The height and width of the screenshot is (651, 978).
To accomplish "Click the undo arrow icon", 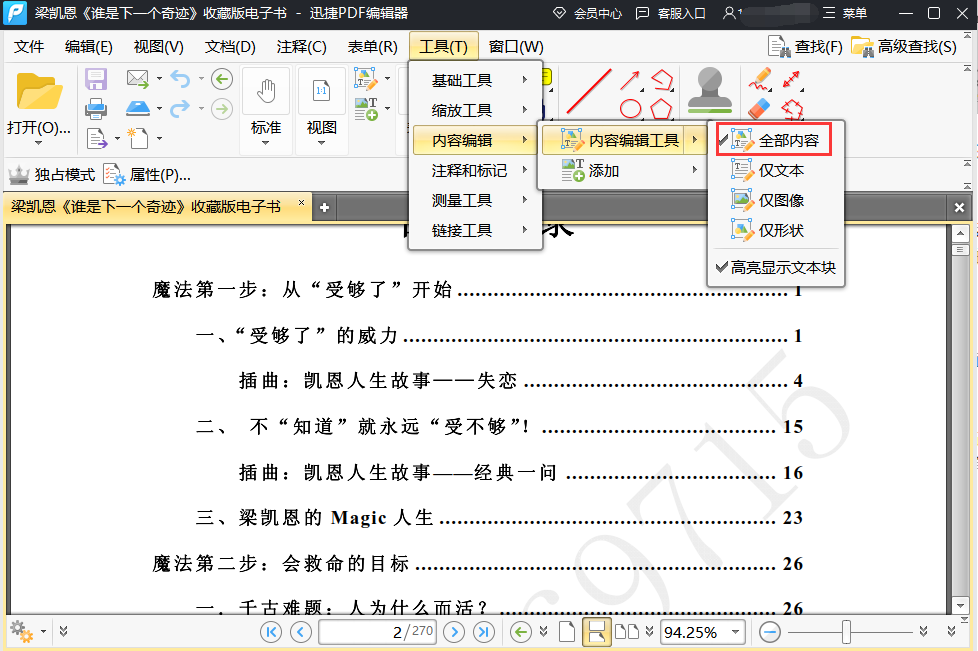I will [x=180, y=79].
